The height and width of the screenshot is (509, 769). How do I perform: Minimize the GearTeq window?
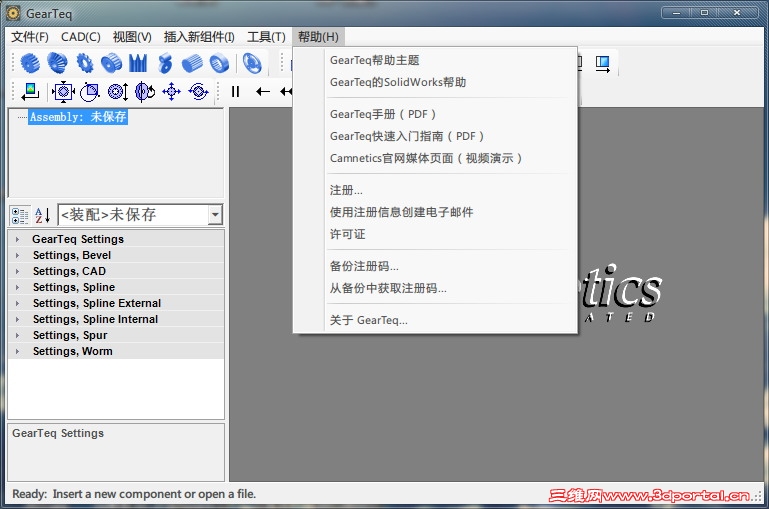coord(676,13)
